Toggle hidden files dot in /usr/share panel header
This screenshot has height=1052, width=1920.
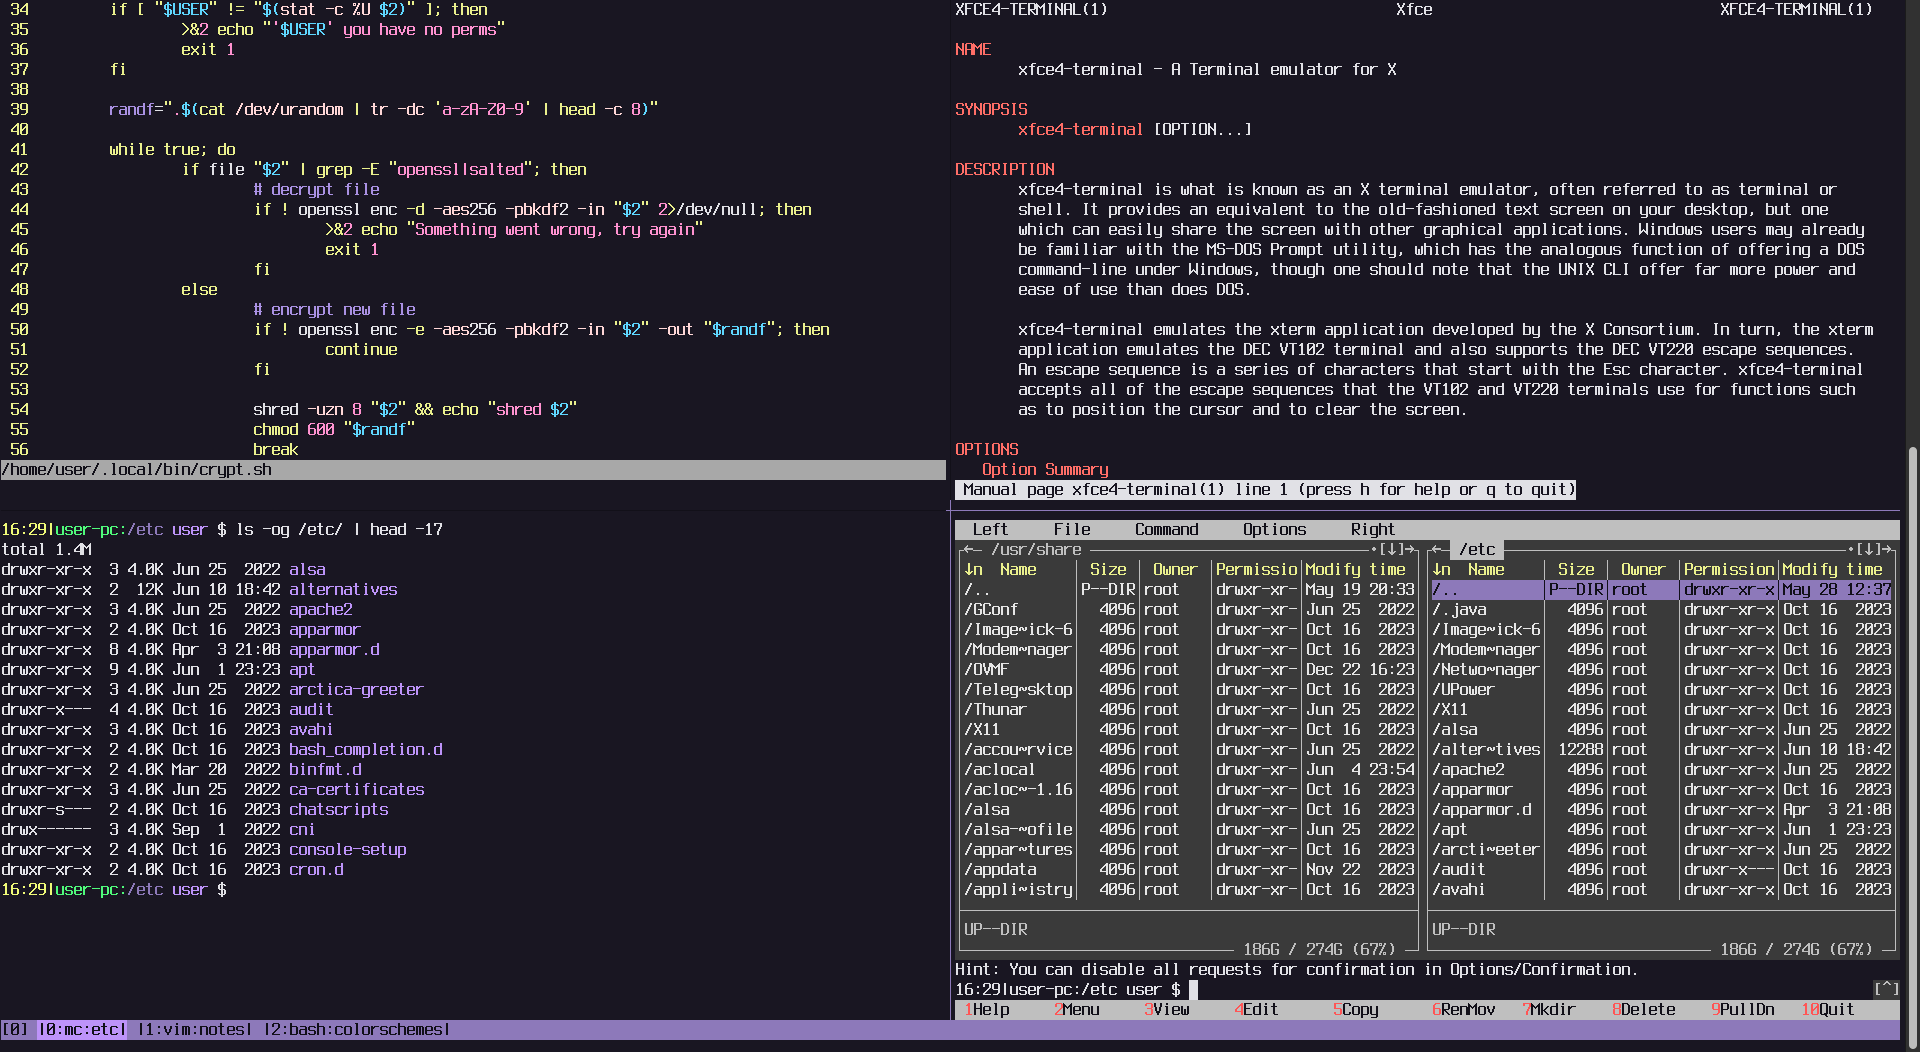pyautogui.click(x=1374, y=549)
